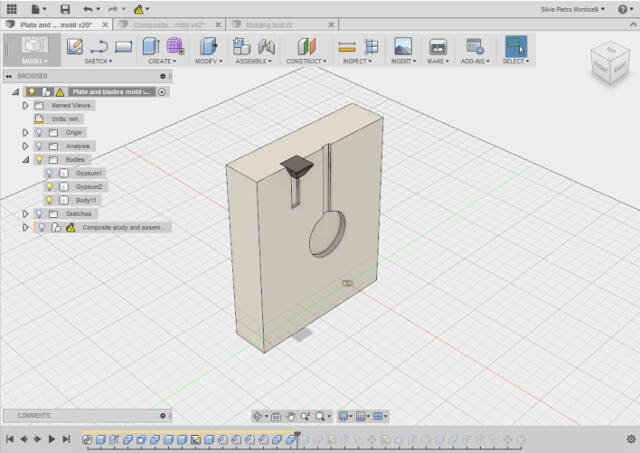Click the Add-Ins scripts icon
This screenshot has height=453, width=640.
[475, 46]
